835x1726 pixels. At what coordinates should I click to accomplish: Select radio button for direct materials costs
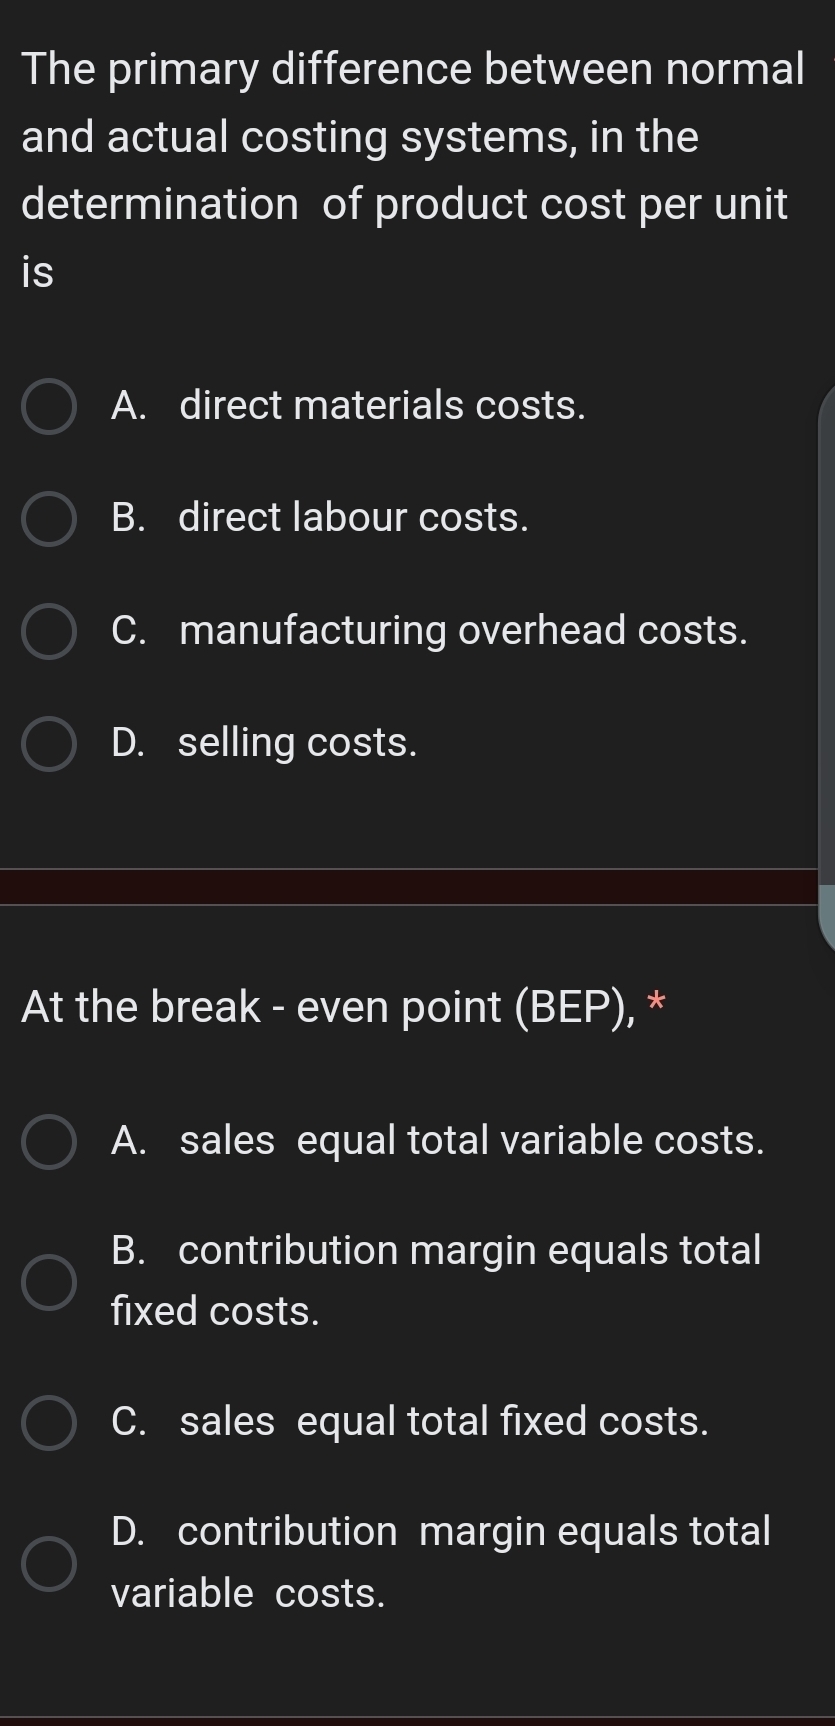49,407
